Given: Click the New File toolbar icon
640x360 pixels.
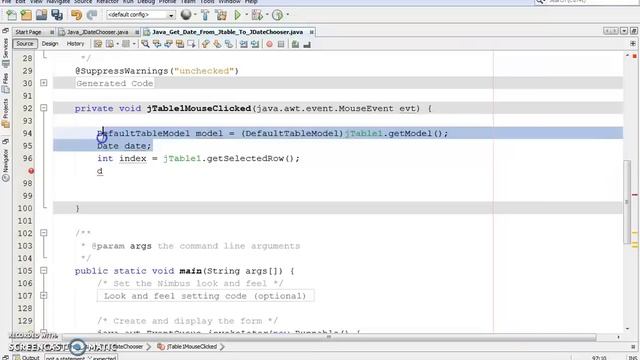Looking at the screenshot, I should [x=11, y=15].
